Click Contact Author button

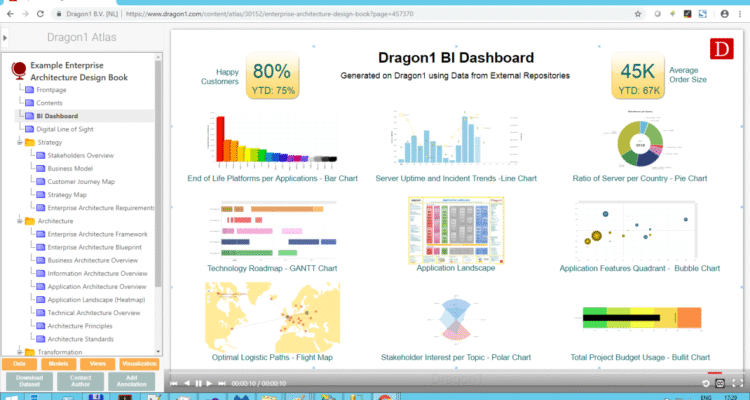(x=80, y=381)
